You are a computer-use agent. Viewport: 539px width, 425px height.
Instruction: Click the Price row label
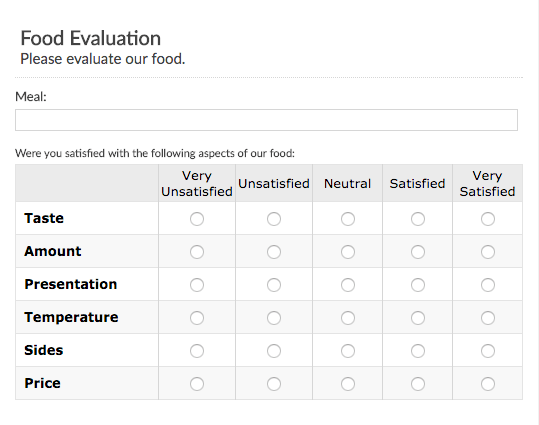42,383
